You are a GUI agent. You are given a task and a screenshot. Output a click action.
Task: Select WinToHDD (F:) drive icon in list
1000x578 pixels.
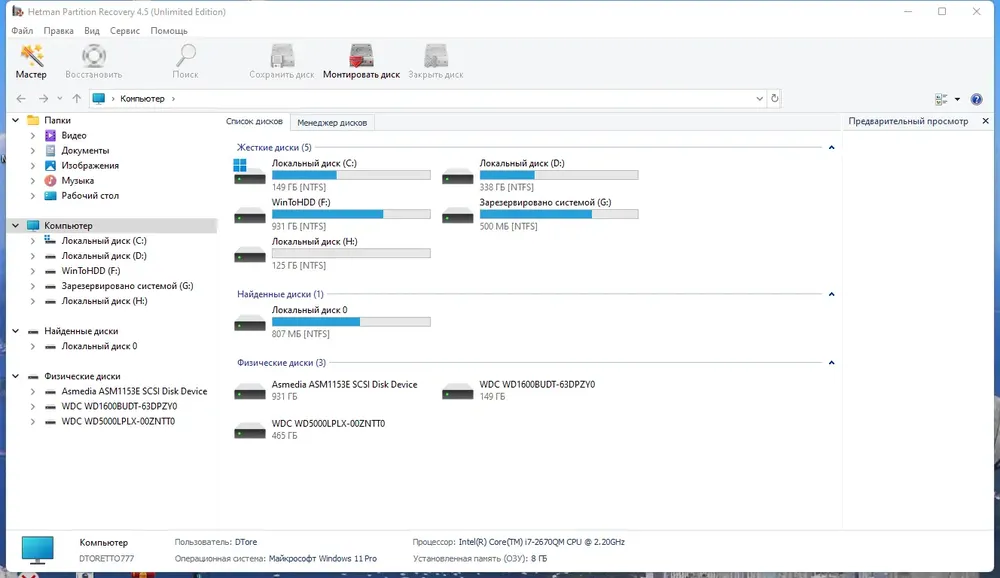(x=249, y=215)
